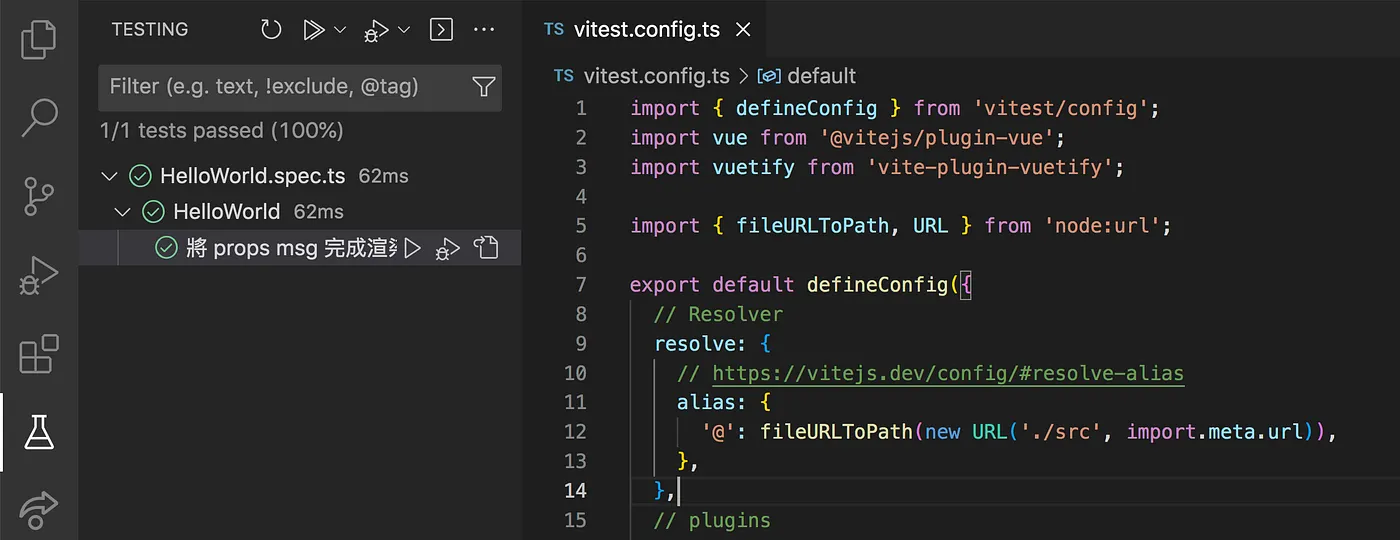1400x540 pixels.
Task: Select HelloWorld.spec.ts test file row
Action: pyautogui.click(x=300, y=176)
